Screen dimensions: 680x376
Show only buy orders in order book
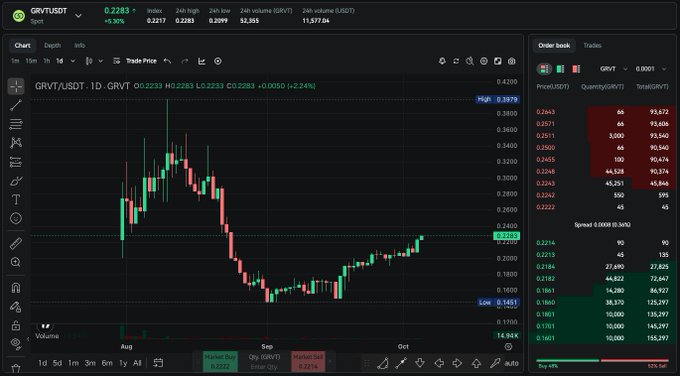(560, 69)
